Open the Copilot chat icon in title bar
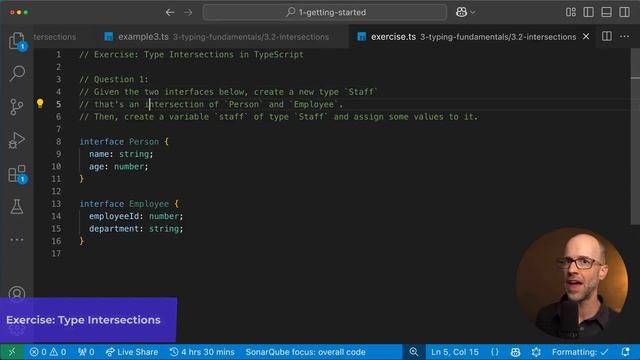Screen dimensions: 640x360 pos(461,12)
